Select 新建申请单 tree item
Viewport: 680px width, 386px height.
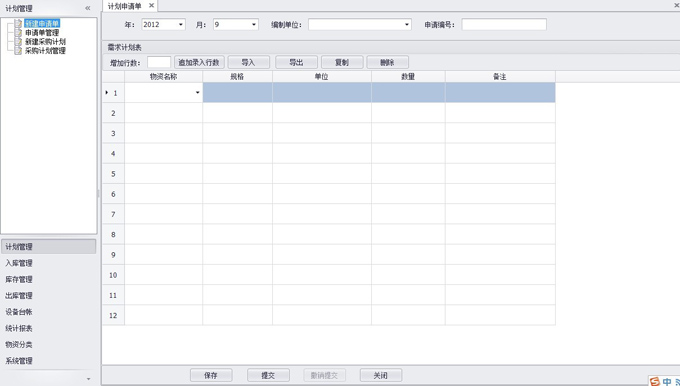pos(42,23)
